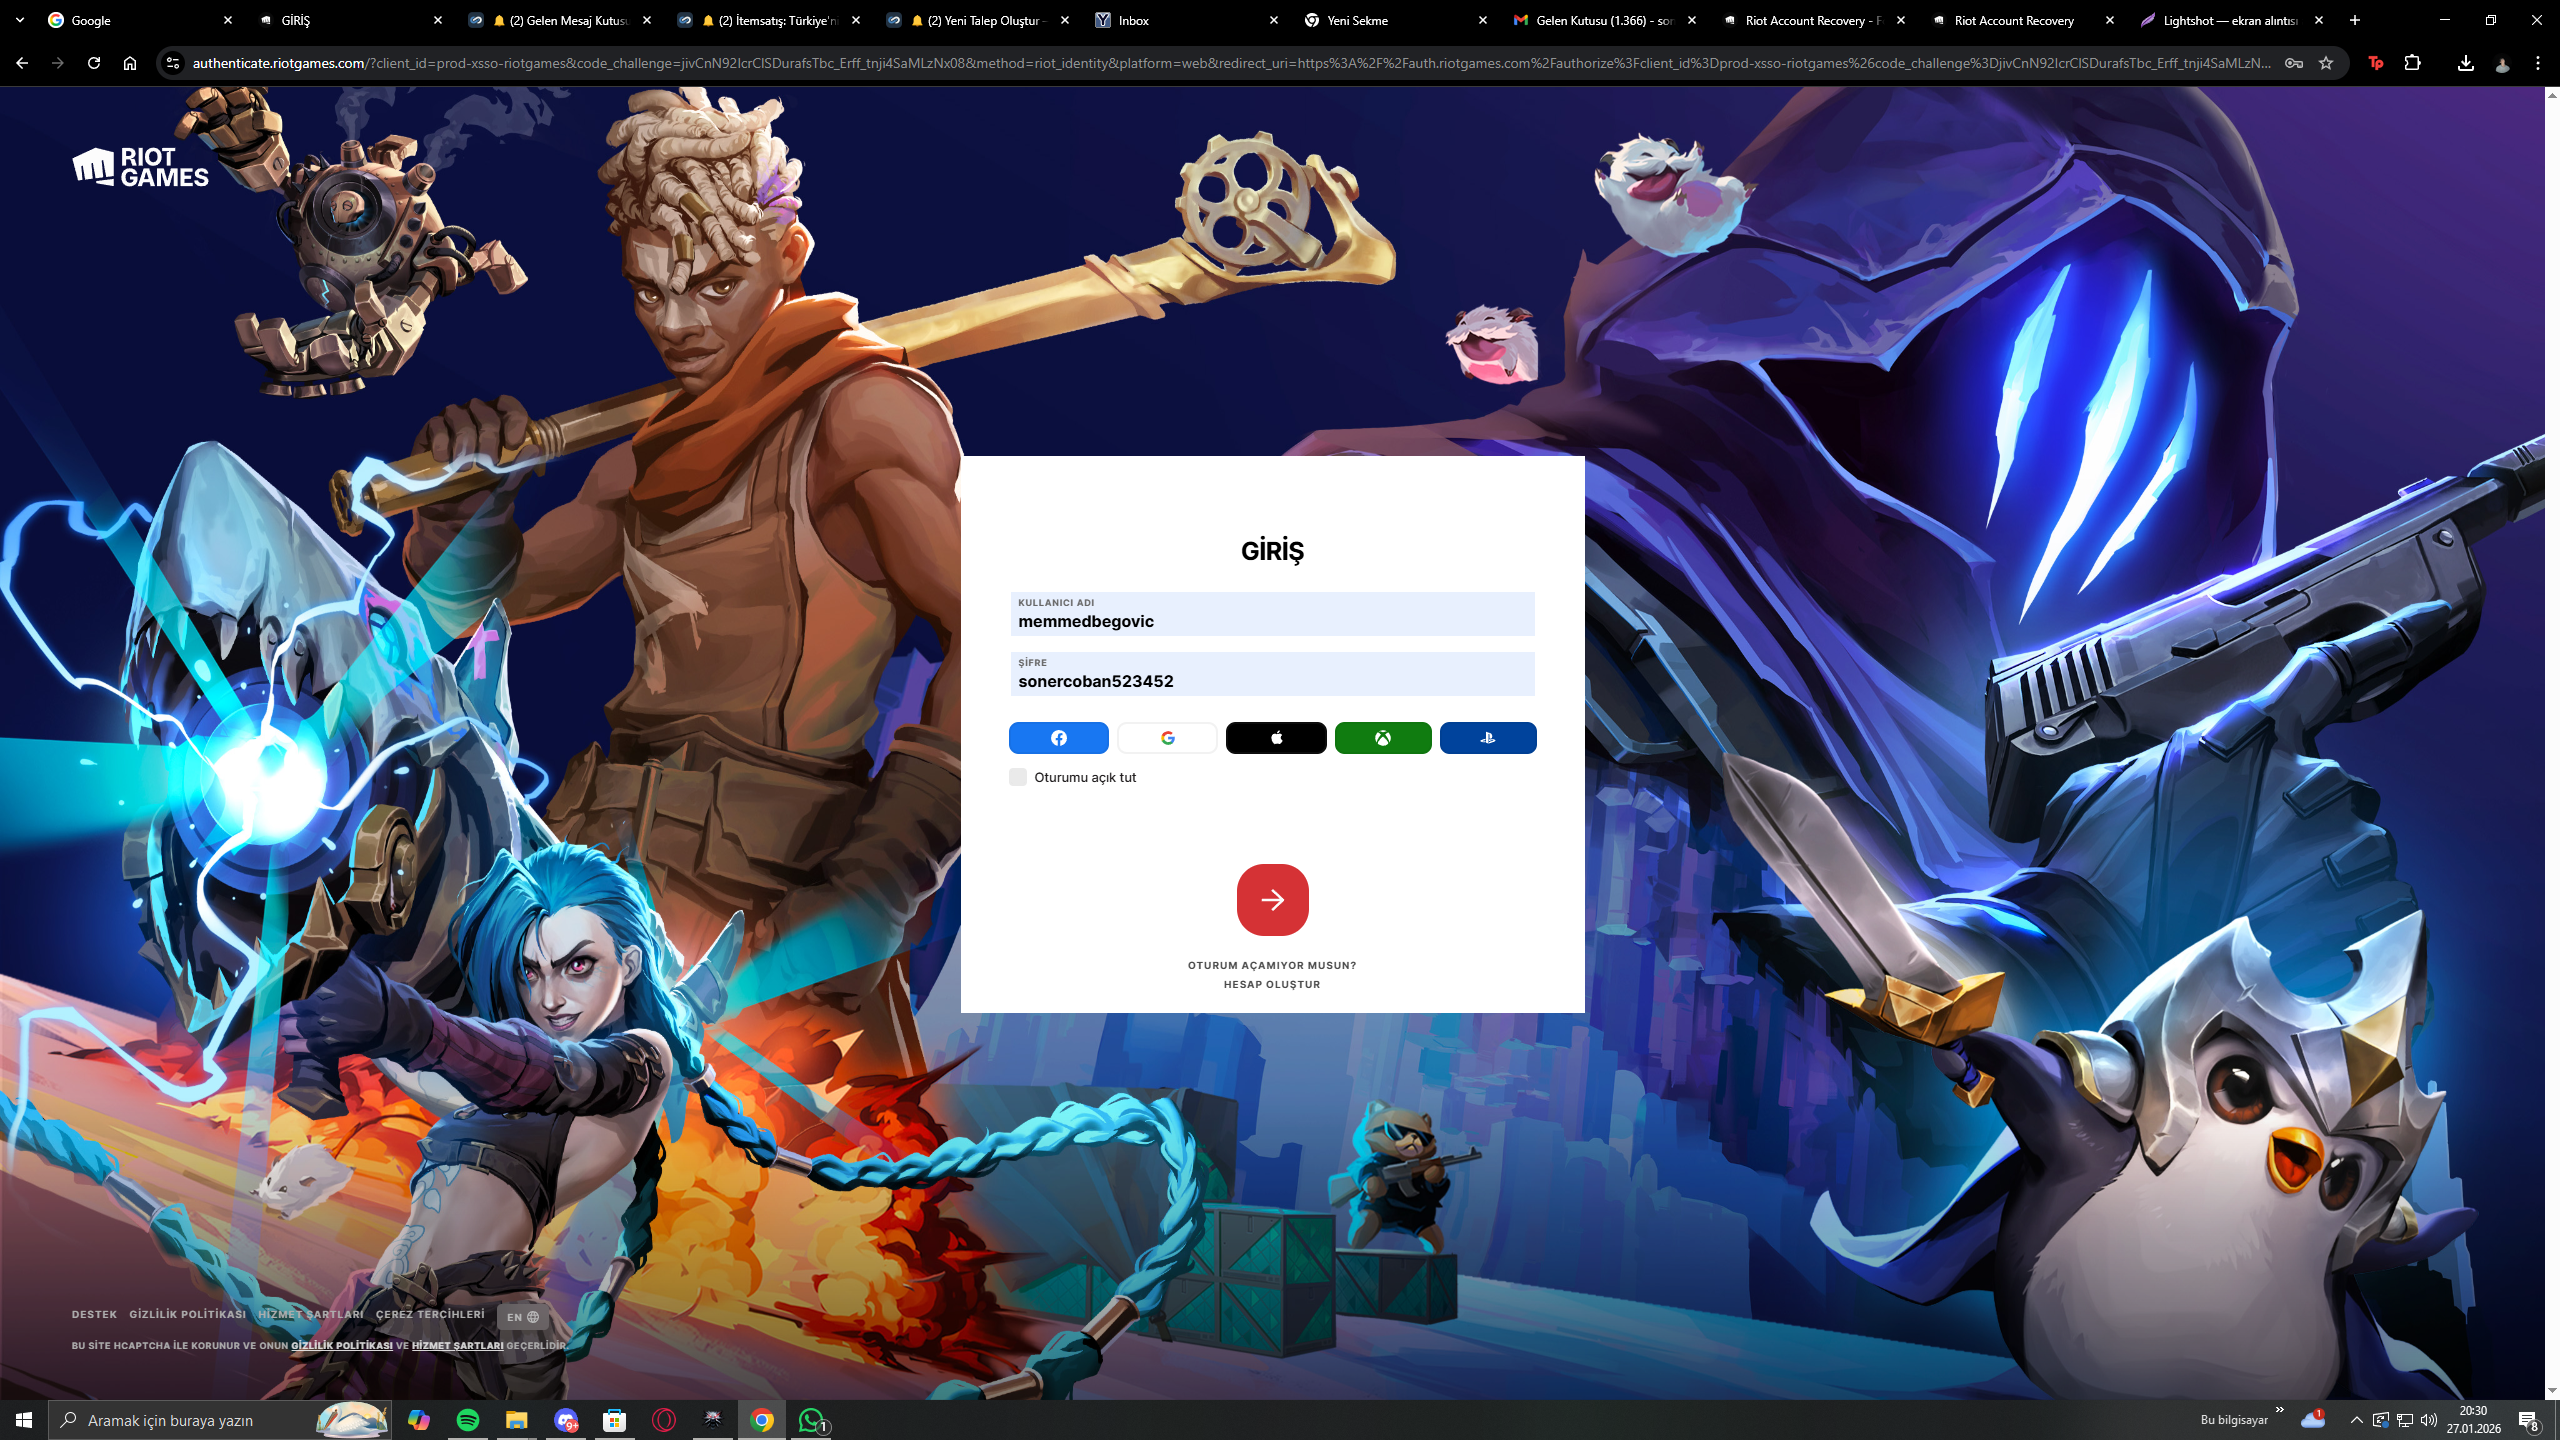Viewport: 2560px width, 1440px height.
Task: Sign in with Facebook button
Action: 1058,738
